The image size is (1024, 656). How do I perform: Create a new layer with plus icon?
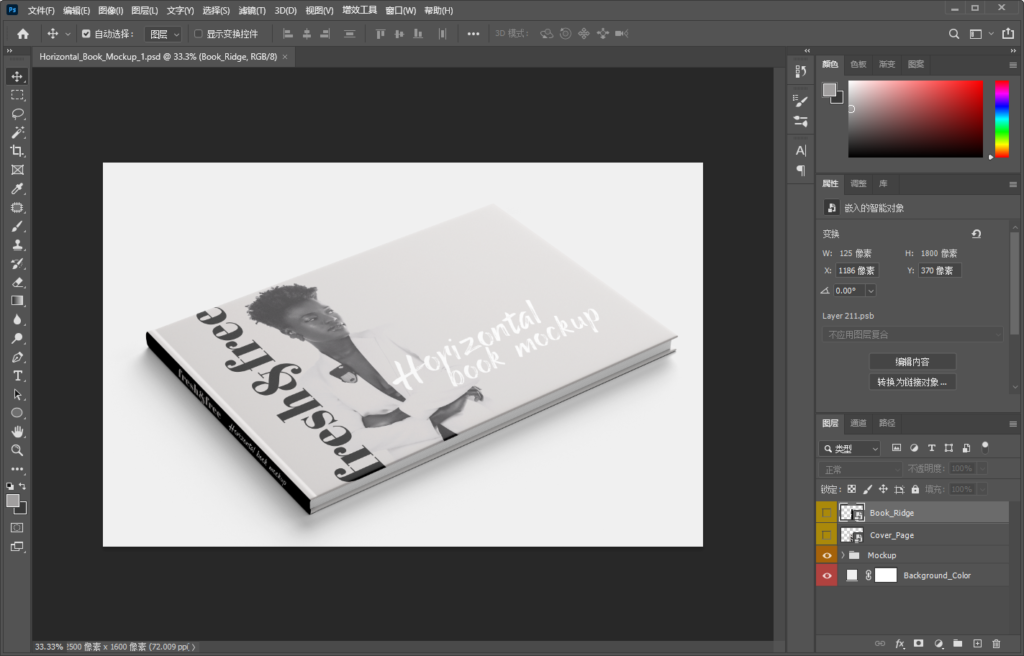point(977,644)
